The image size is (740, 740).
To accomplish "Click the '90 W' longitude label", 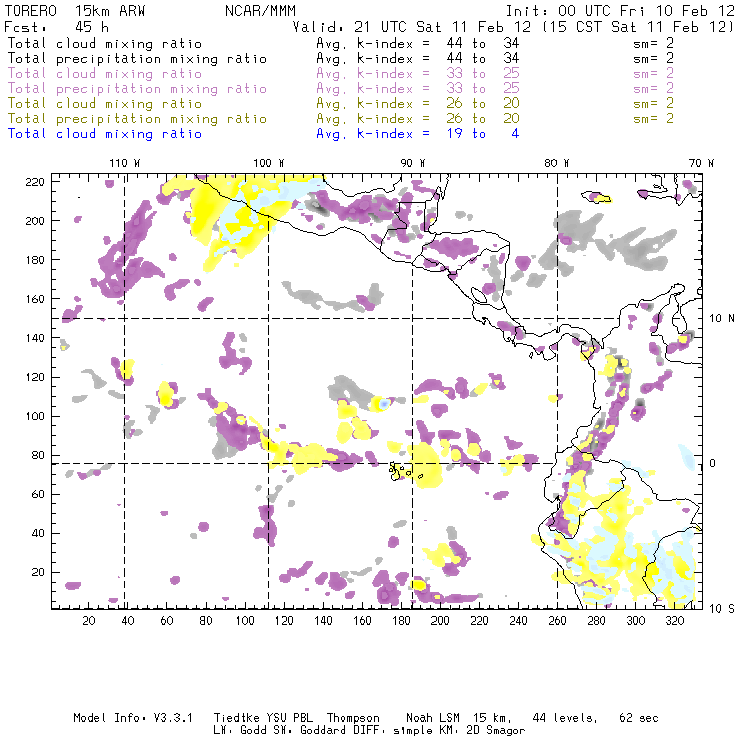I will (x=412, y=163).
